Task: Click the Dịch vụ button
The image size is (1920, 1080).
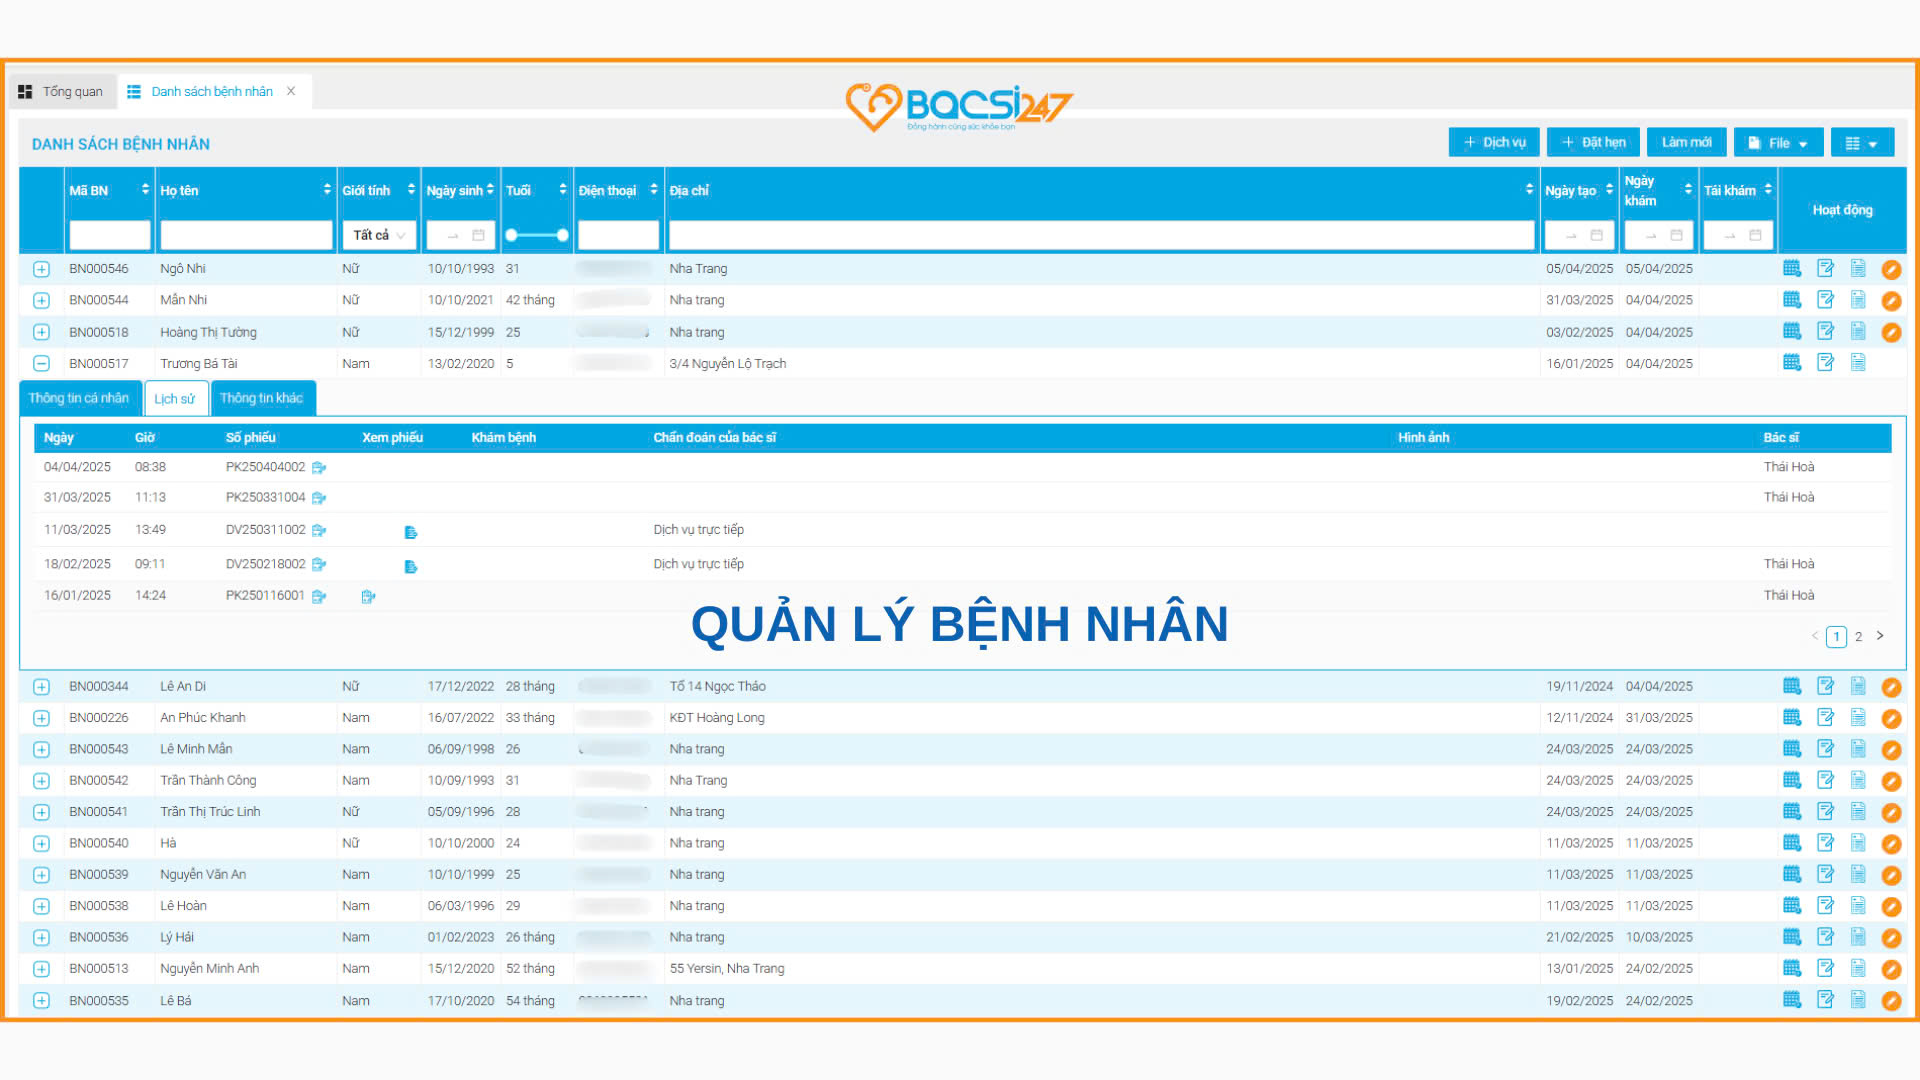Action: (x=1494, y=143)
